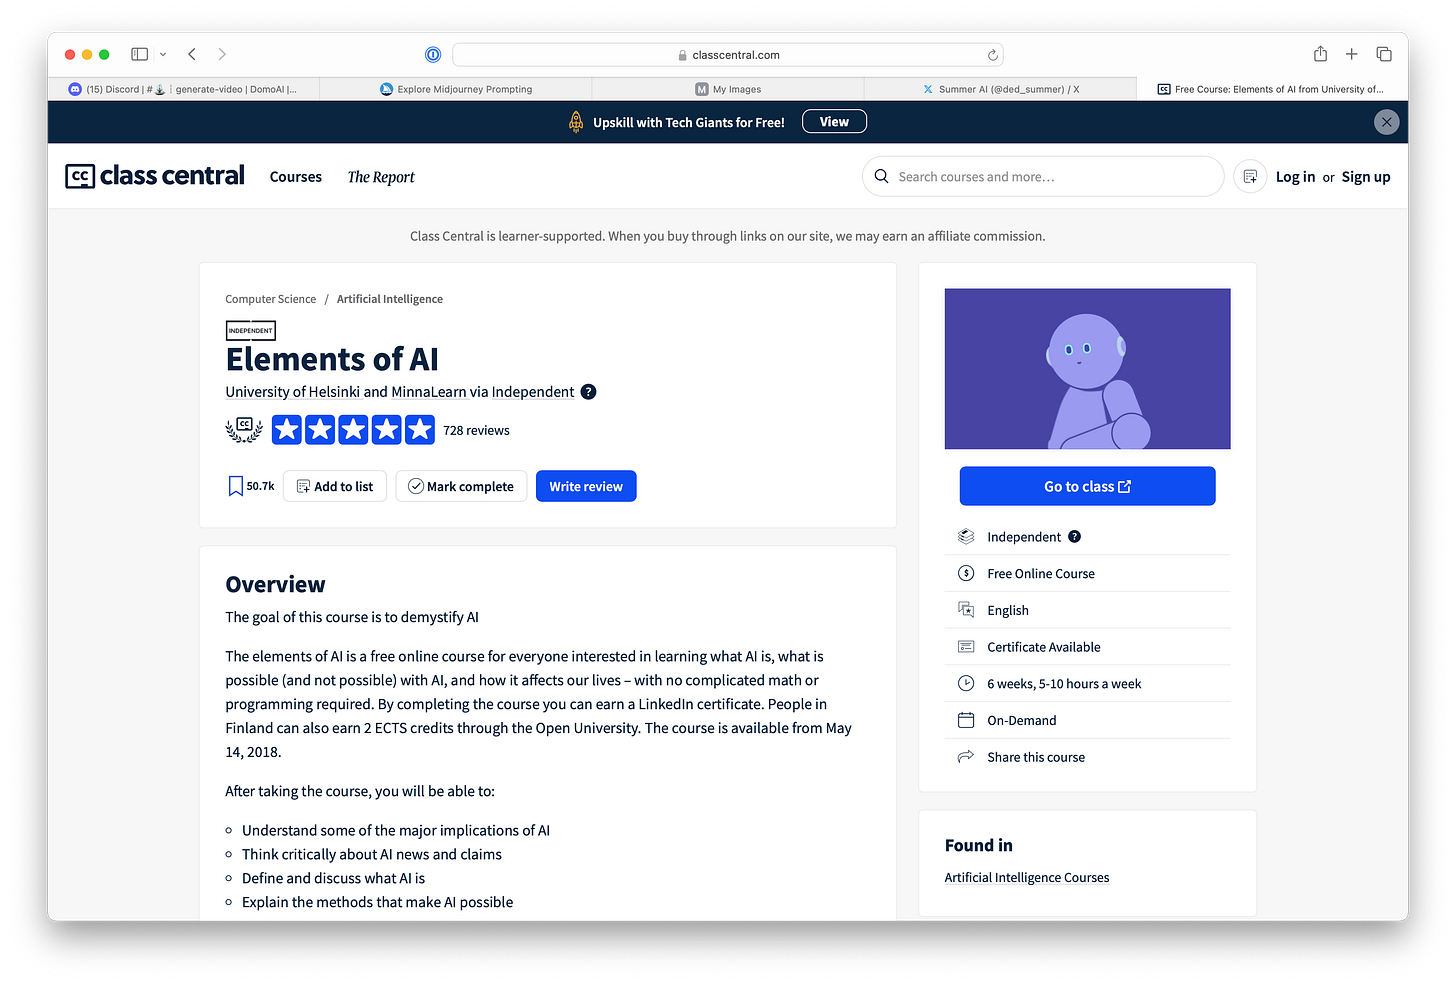Click the Independent provider badge

[250, 330]
